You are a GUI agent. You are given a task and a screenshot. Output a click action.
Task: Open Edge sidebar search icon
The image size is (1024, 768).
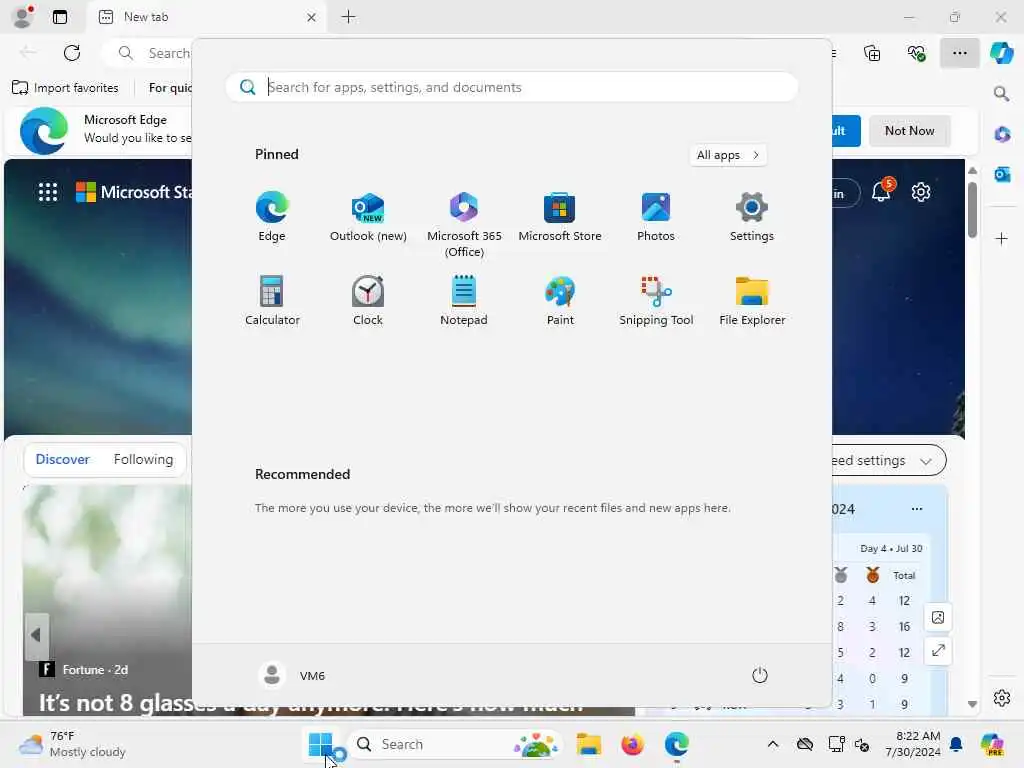(x=1001, y=93)
